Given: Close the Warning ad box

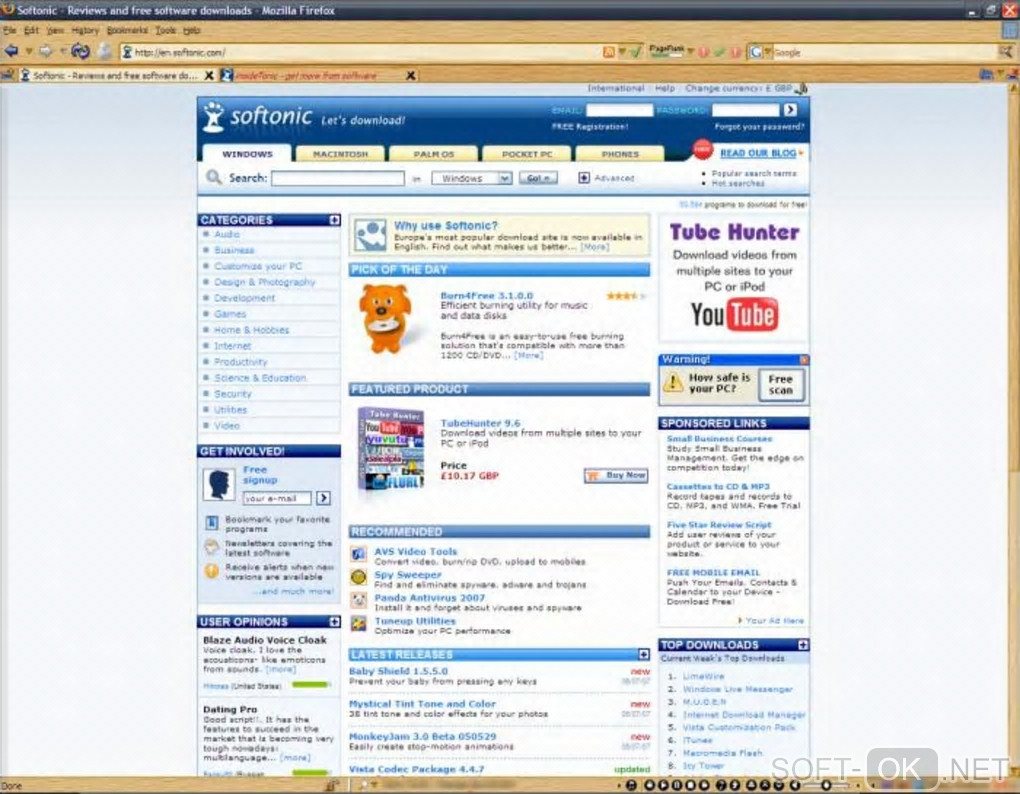Looking at the screenshot, I should [804, 360].
